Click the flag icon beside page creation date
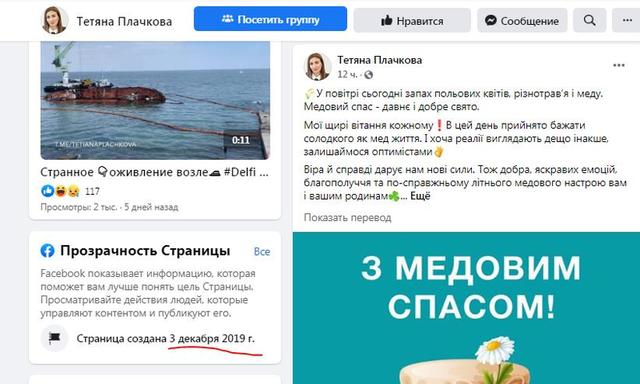The height and width of the screenshot is (384, 640). coord(54,338)
